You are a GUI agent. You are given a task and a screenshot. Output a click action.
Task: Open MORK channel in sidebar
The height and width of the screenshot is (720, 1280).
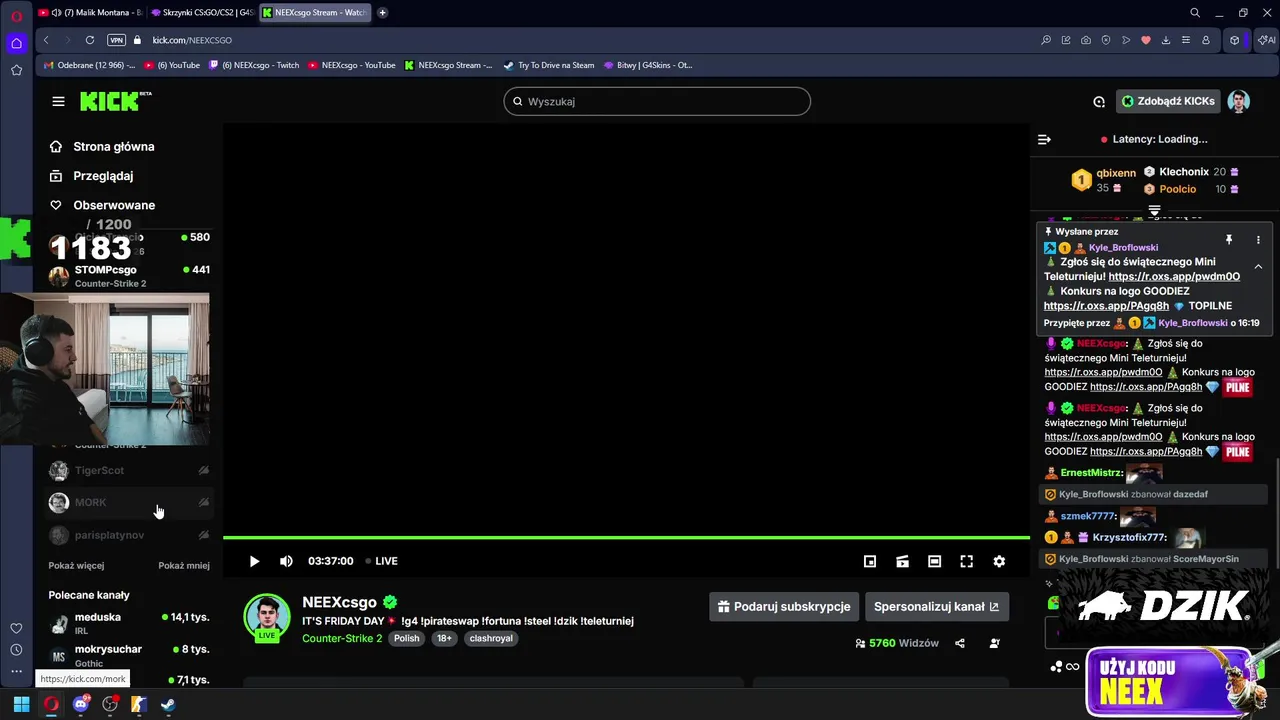pos(129,503)
